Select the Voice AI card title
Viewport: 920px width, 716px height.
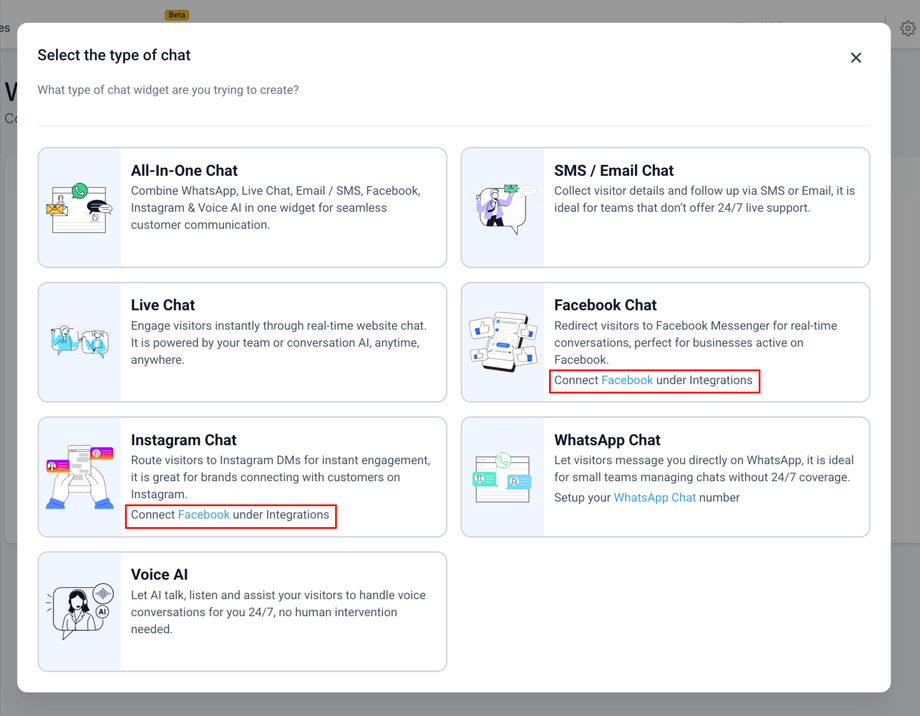[x=159, y=574]
